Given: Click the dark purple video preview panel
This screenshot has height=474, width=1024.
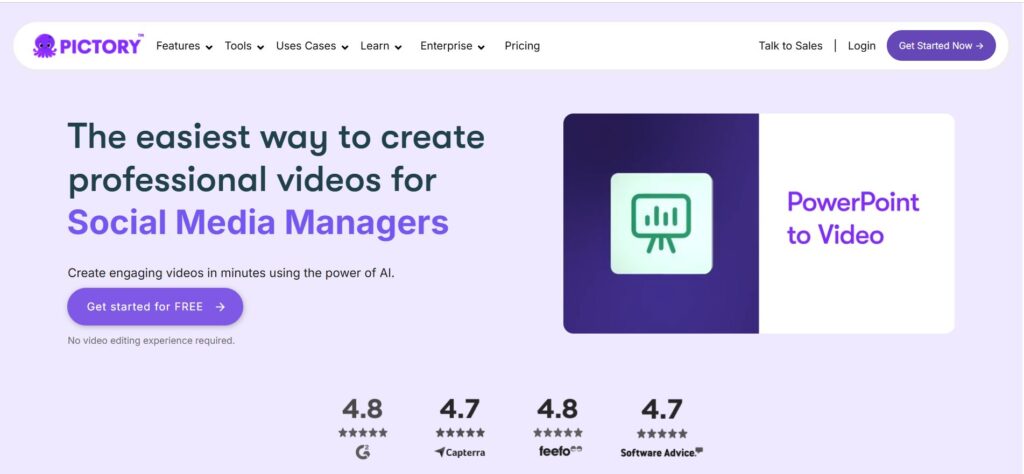Looking at the screenshot, I should (x=661, y=223).
